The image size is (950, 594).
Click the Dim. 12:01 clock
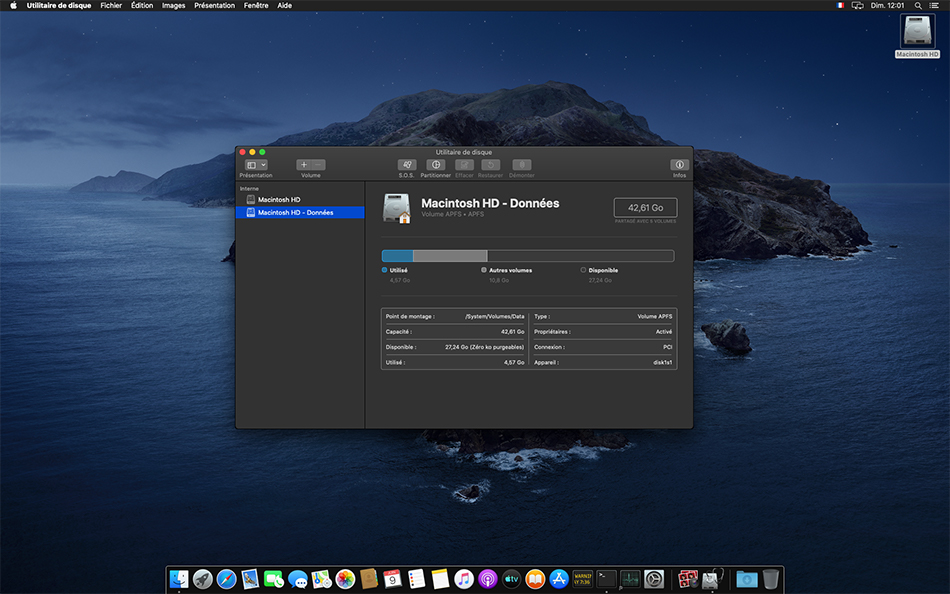point(888,5)
